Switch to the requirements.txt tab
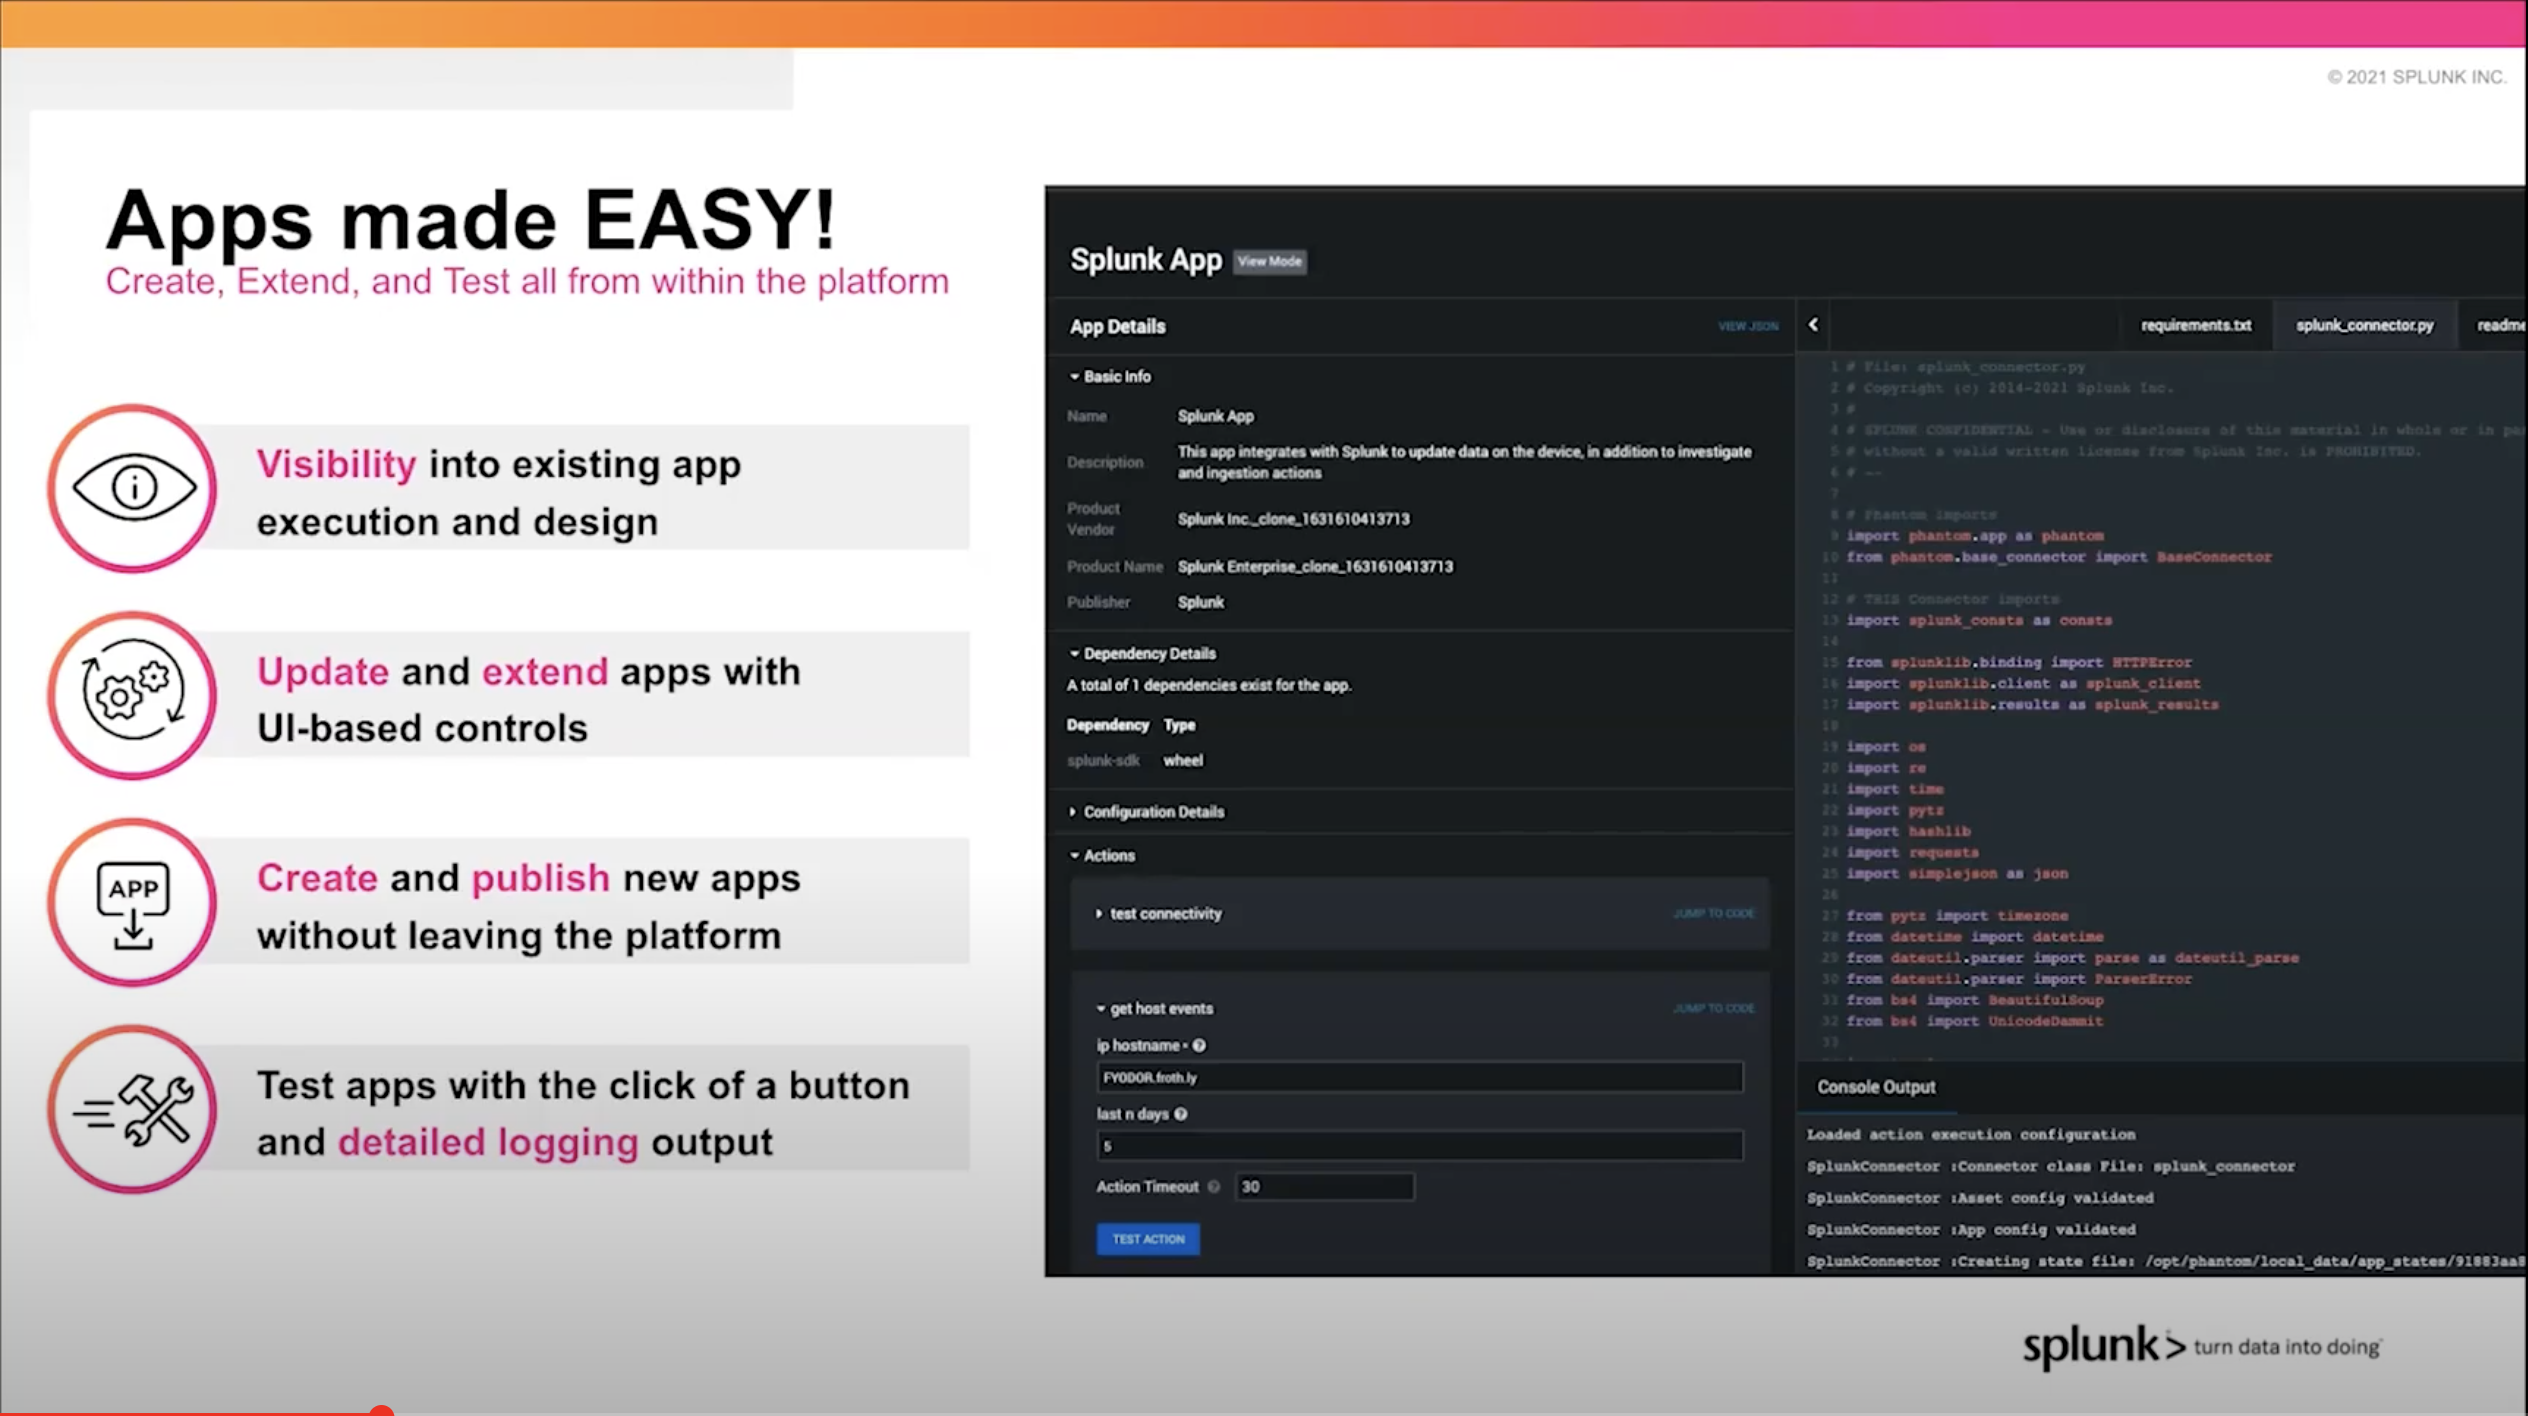This screenshot has height=1416, width=2528. point(2195,325)
